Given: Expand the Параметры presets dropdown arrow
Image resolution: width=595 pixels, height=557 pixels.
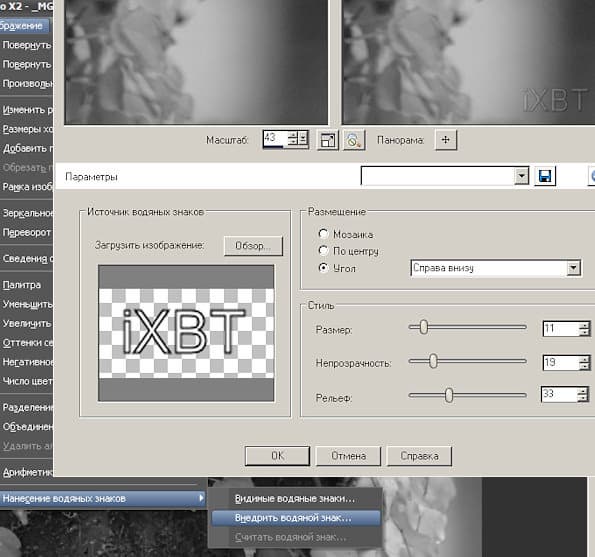Looking at the screenshot, I should tap(521, 176).
